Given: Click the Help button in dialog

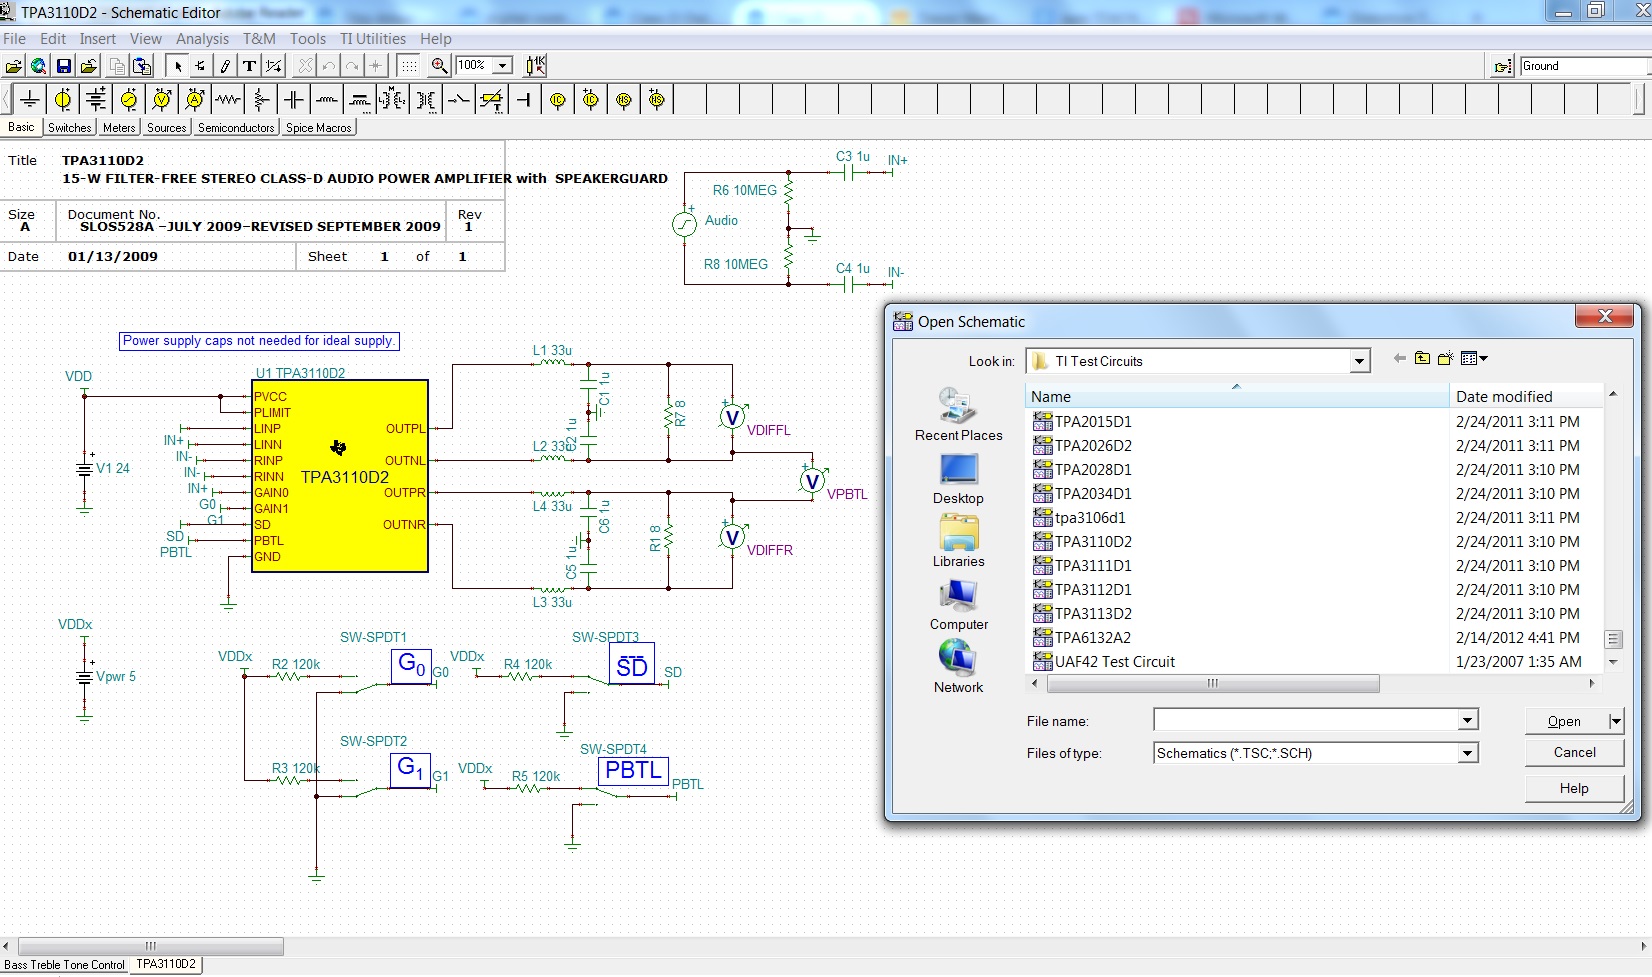Looking at the screenshot, I should click(x=1574, y=789).
